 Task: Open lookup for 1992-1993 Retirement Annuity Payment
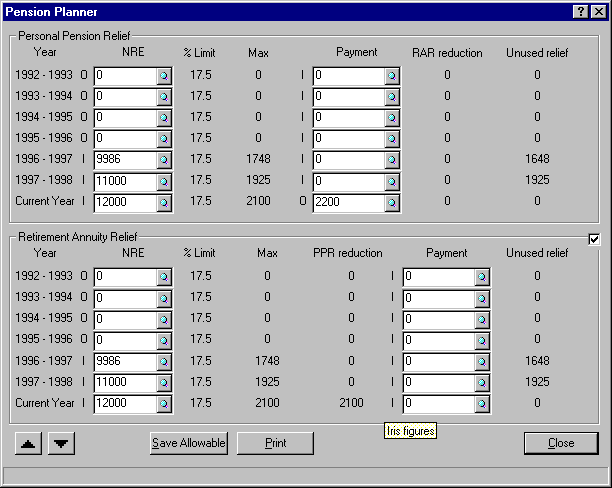(482, 277)
